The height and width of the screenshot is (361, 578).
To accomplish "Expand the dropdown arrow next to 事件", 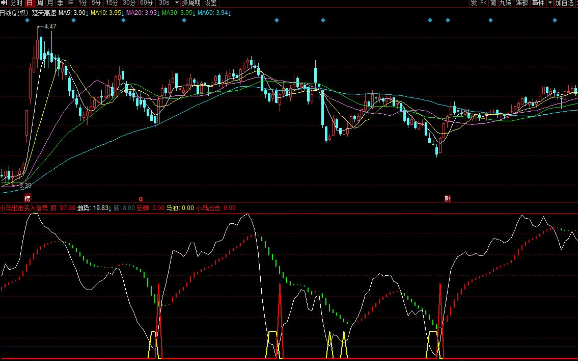I will tap(550, 3).
